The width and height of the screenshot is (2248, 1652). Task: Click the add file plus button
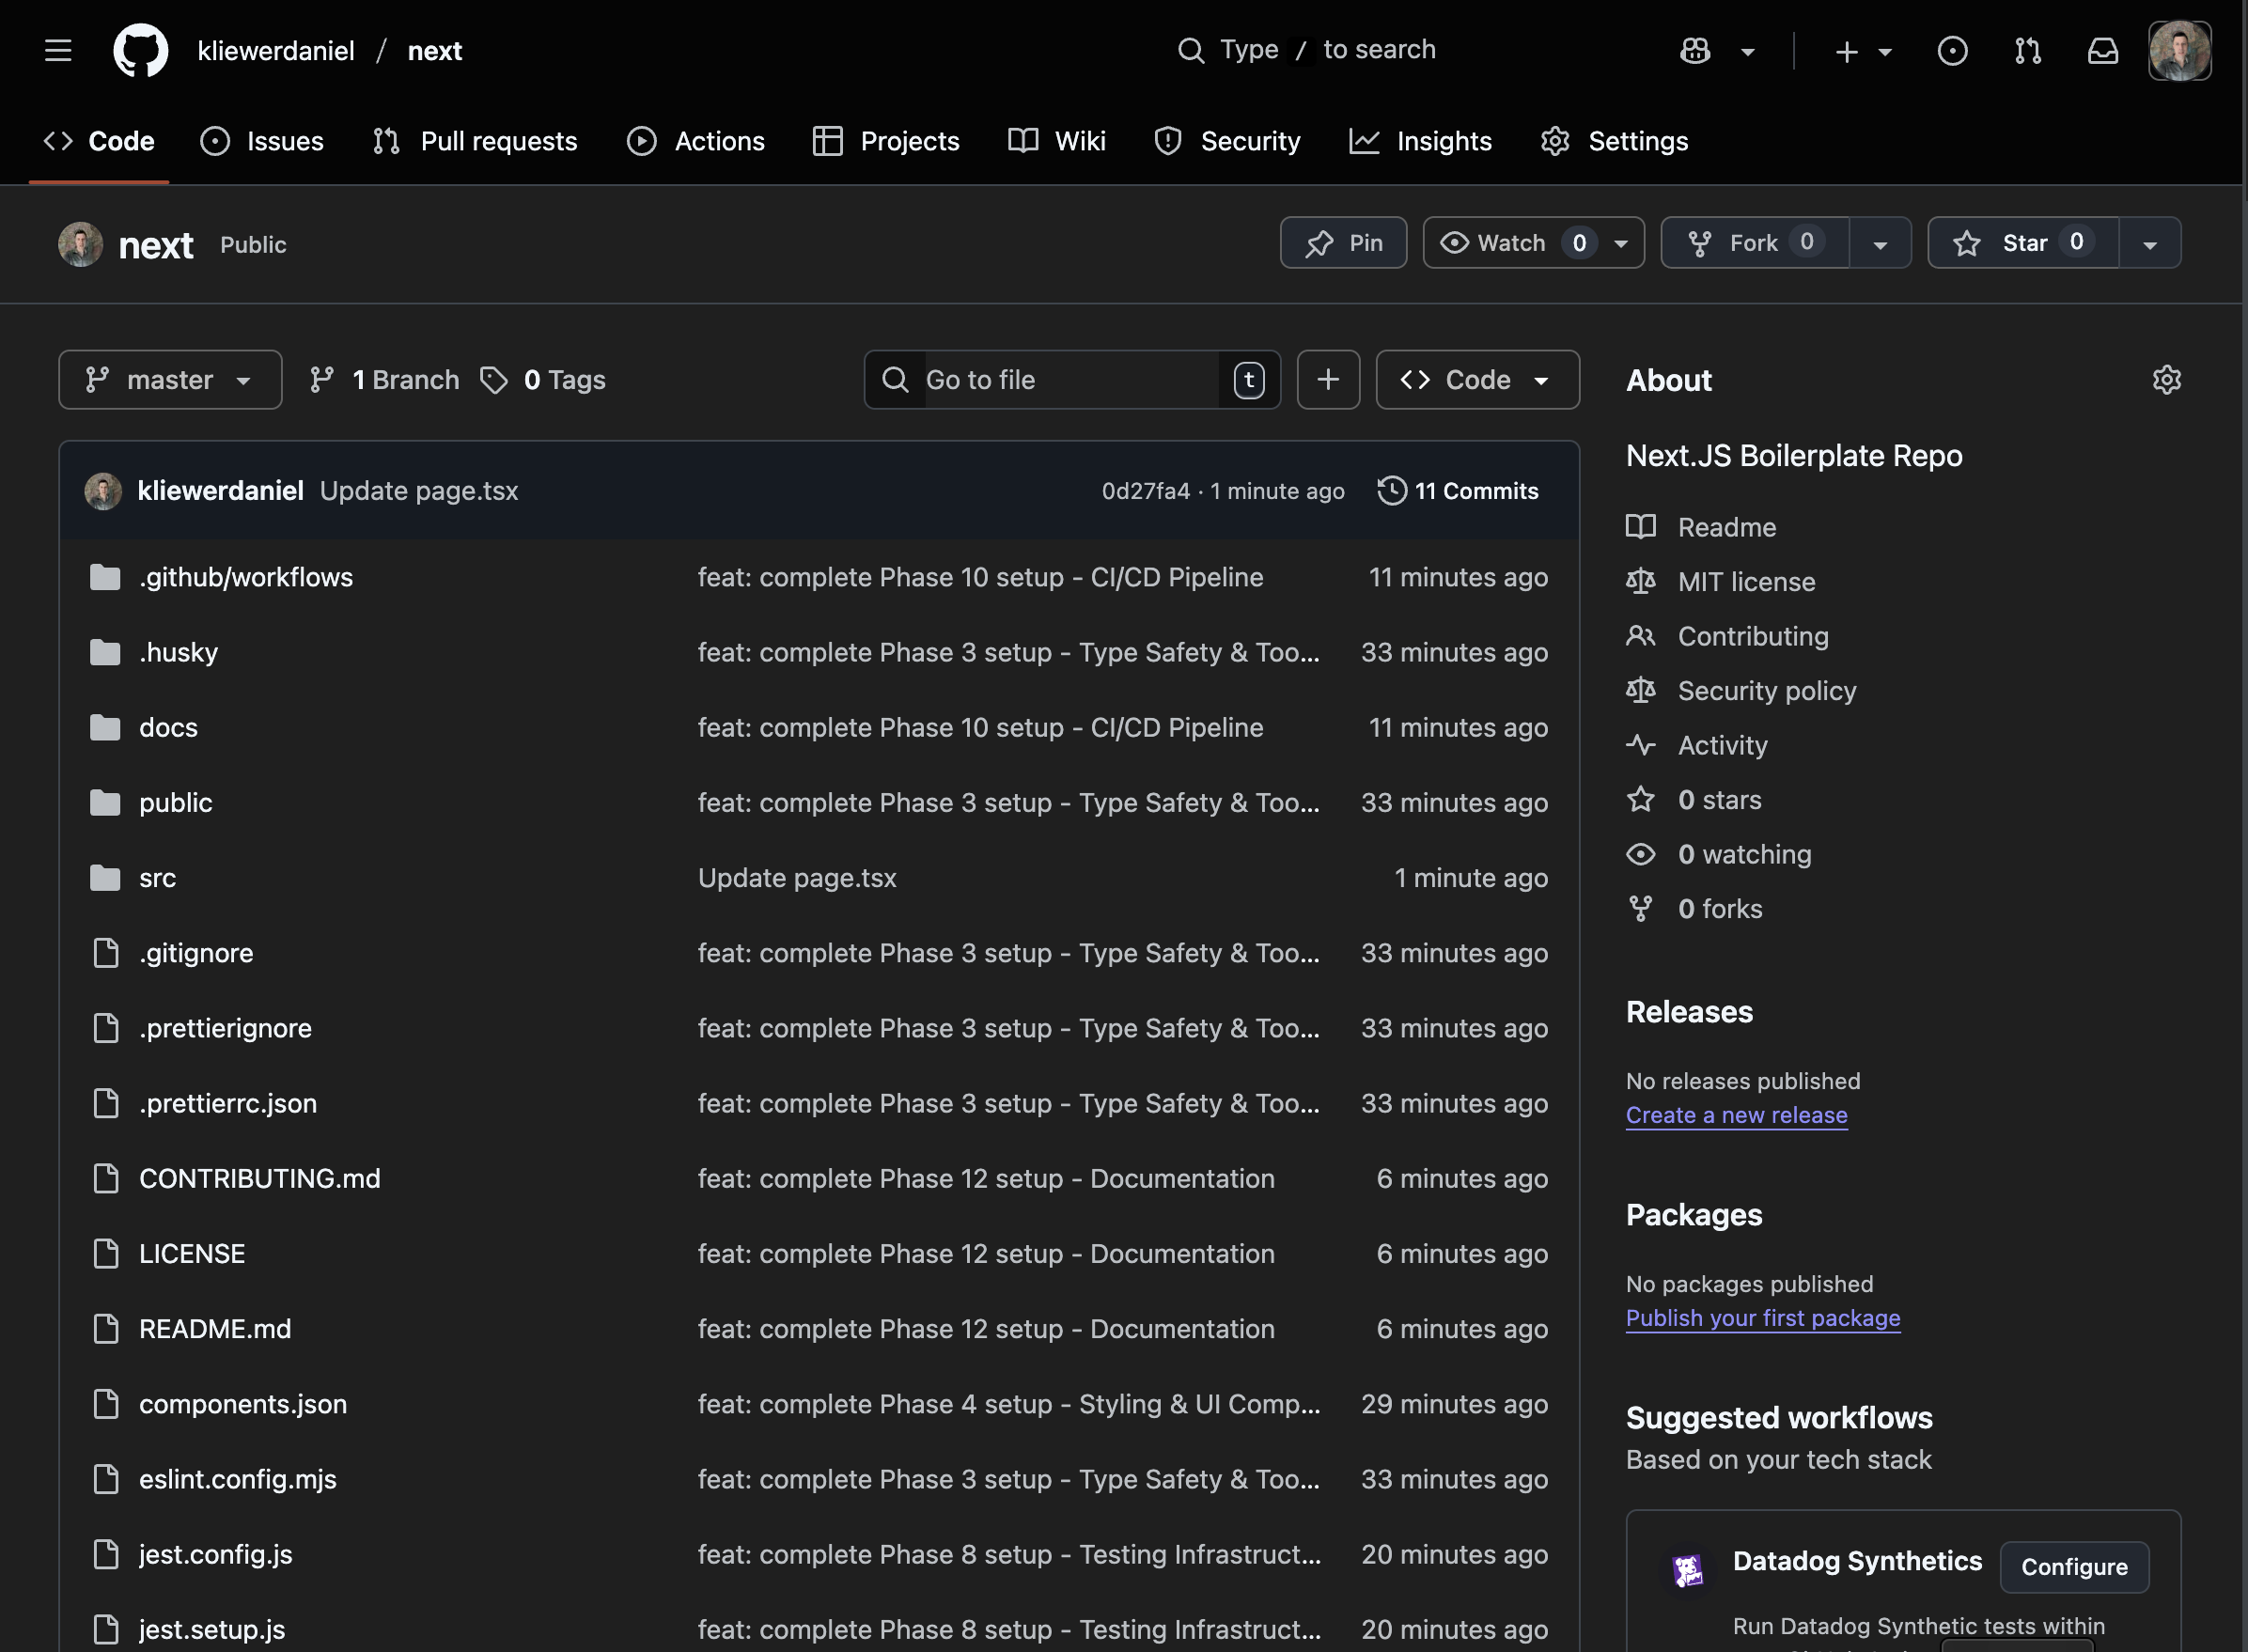1328,380
